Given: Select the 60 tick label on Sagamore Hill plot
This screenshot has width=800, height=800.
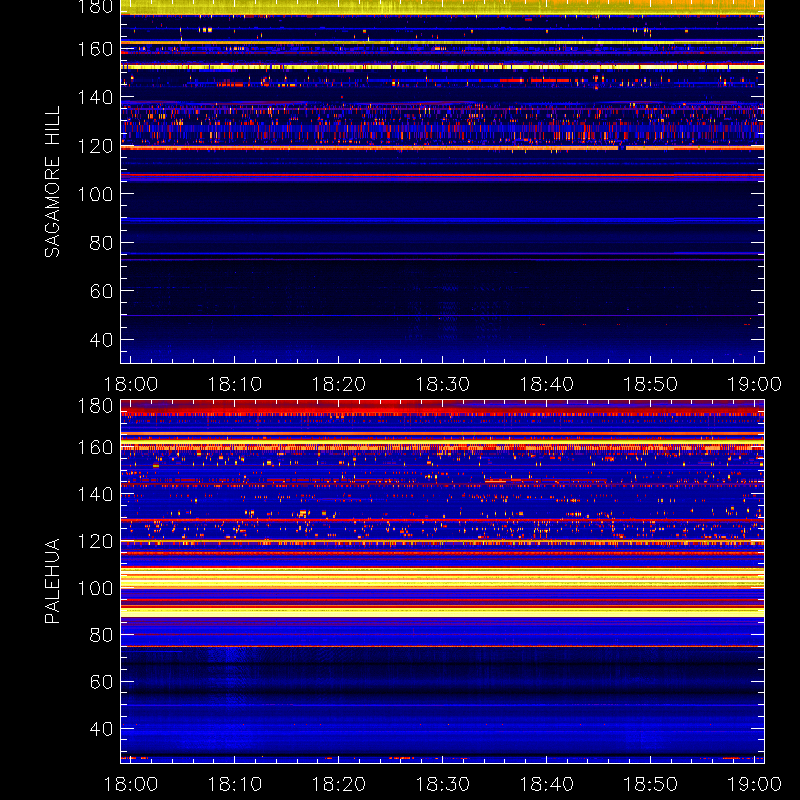Looking at the screenshot, I should click(101, 291).
